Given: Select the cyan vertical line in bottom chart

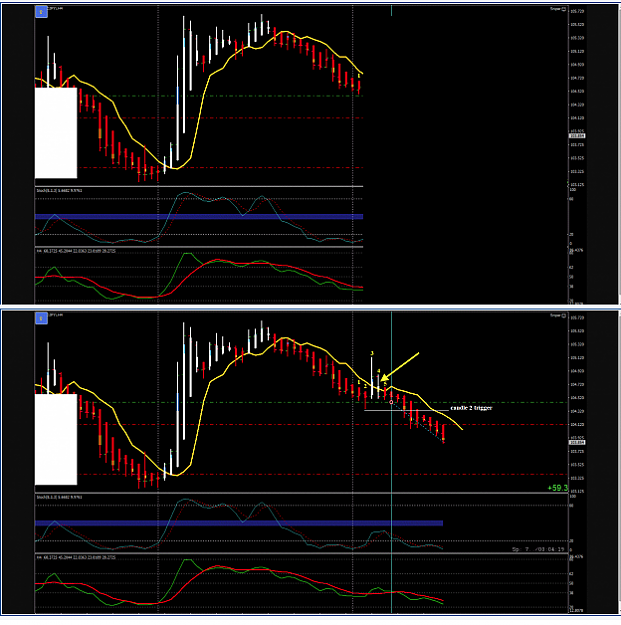Looking at the screenshot, I should pyautogui.click(x=391, y=462).
